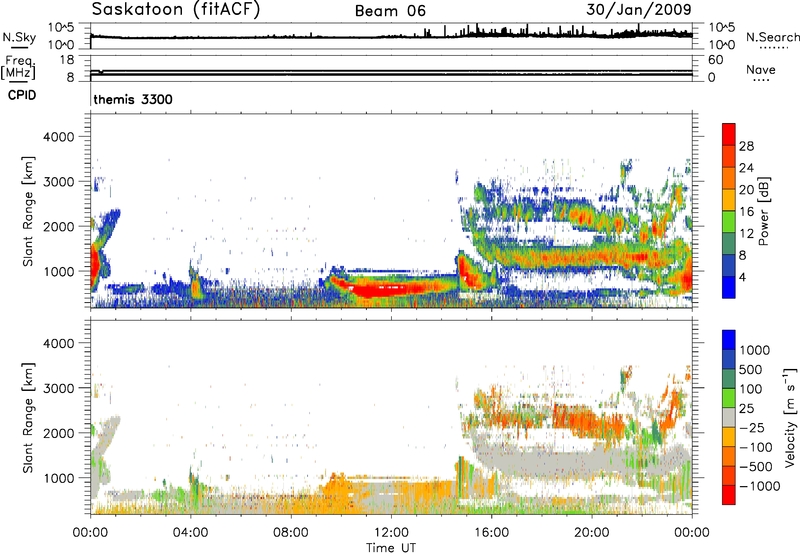Click the '-1000' velocity colorbar value
The width and height of the screenshot is (800, 554).
(x=760, y=486)
